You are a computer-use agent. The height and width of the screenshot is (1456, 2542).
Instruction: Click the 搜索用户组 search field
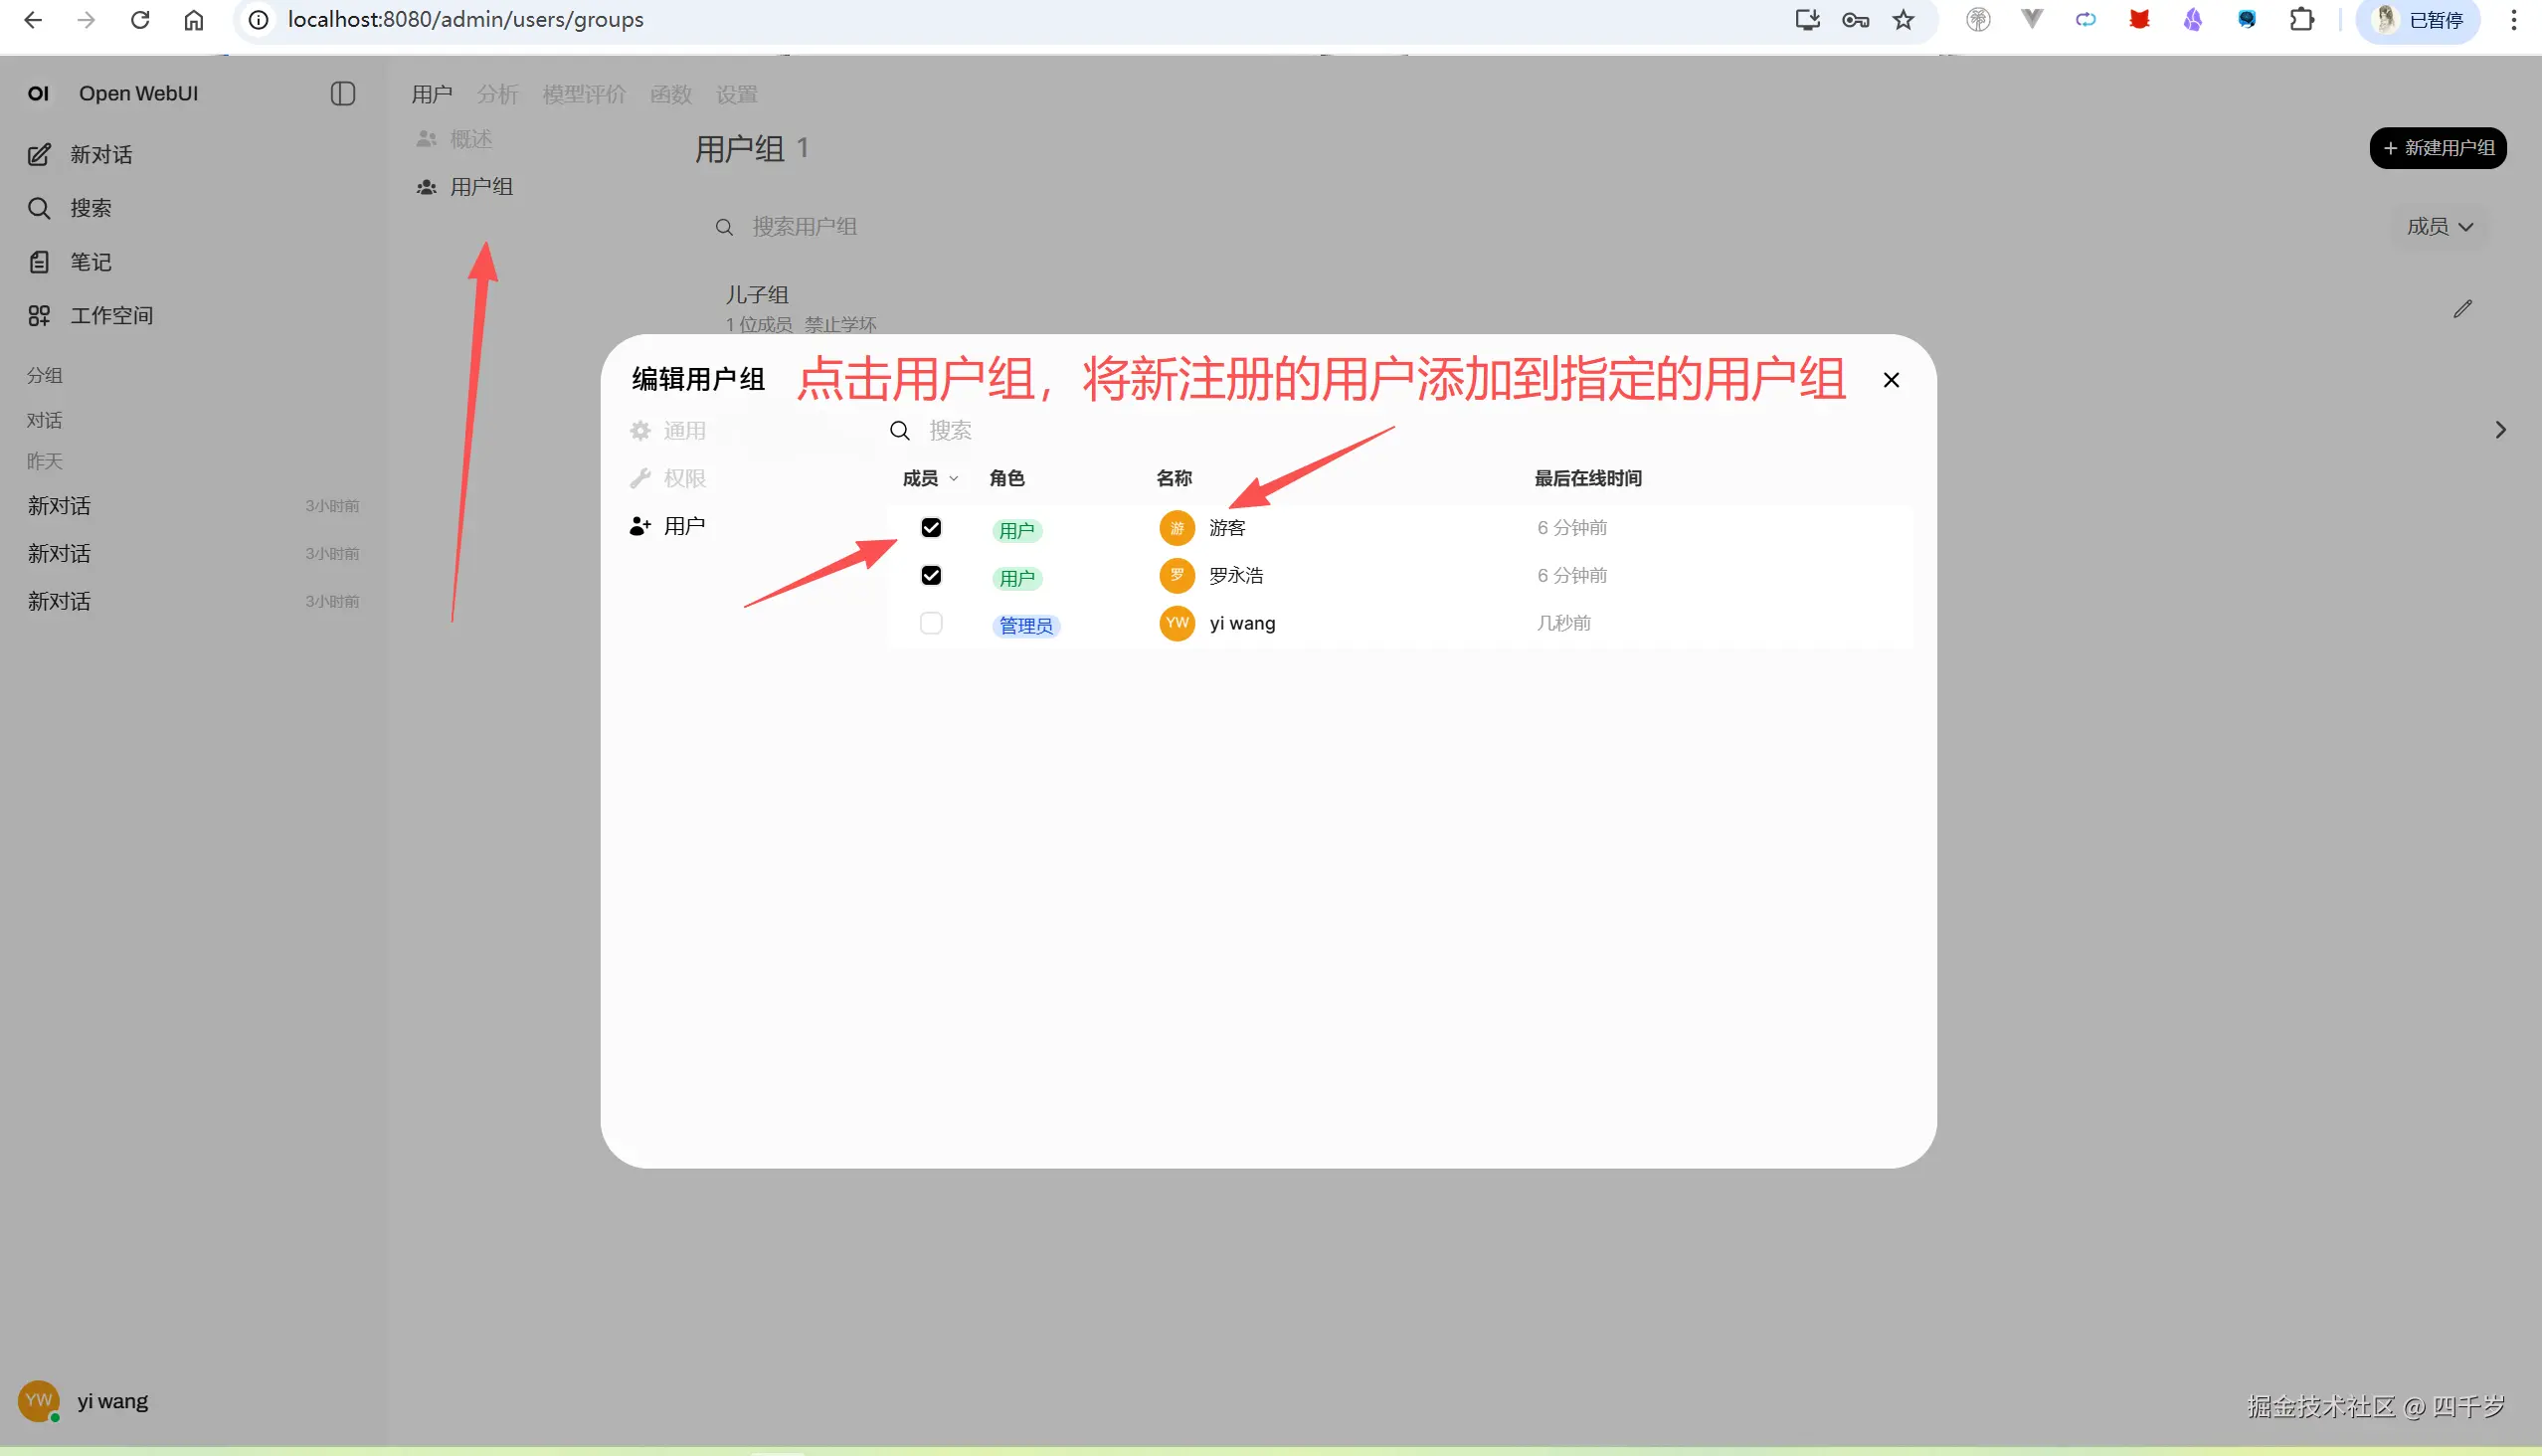pos(804,226)
